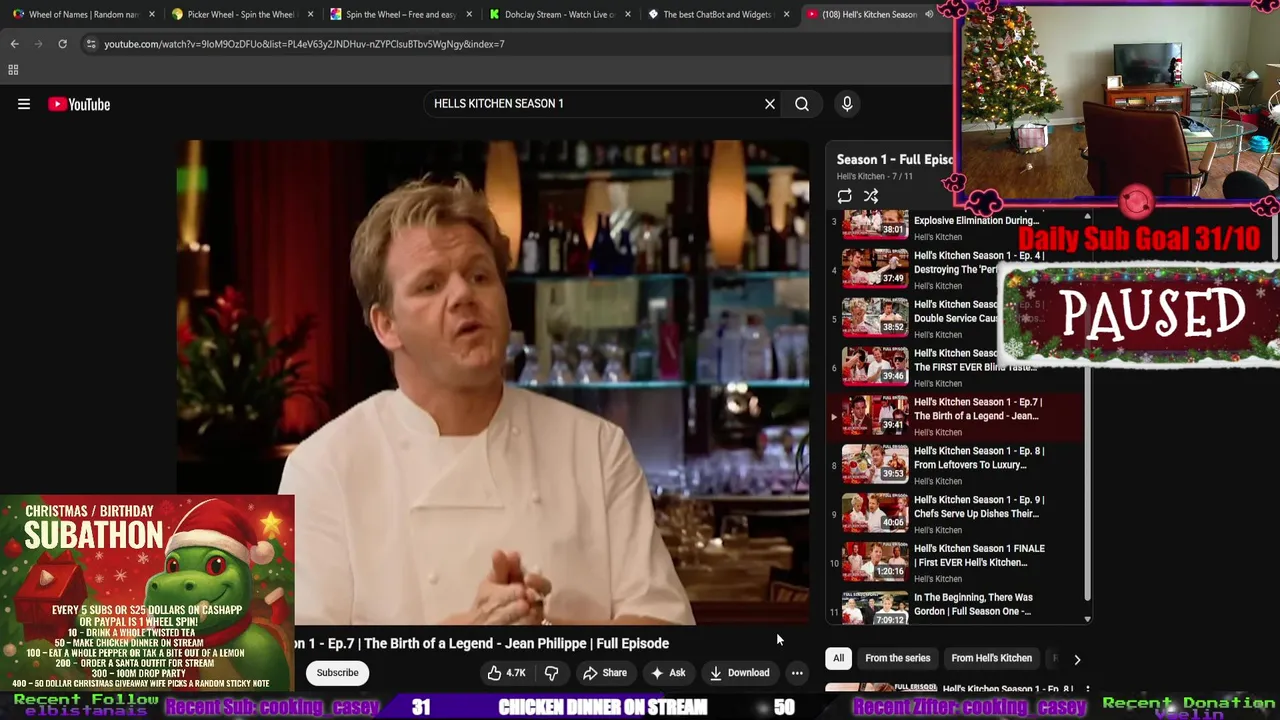Open Season 1 Full Episodes playlist title
Screen dimensions: 1280x720
click(x=894, y=160)
